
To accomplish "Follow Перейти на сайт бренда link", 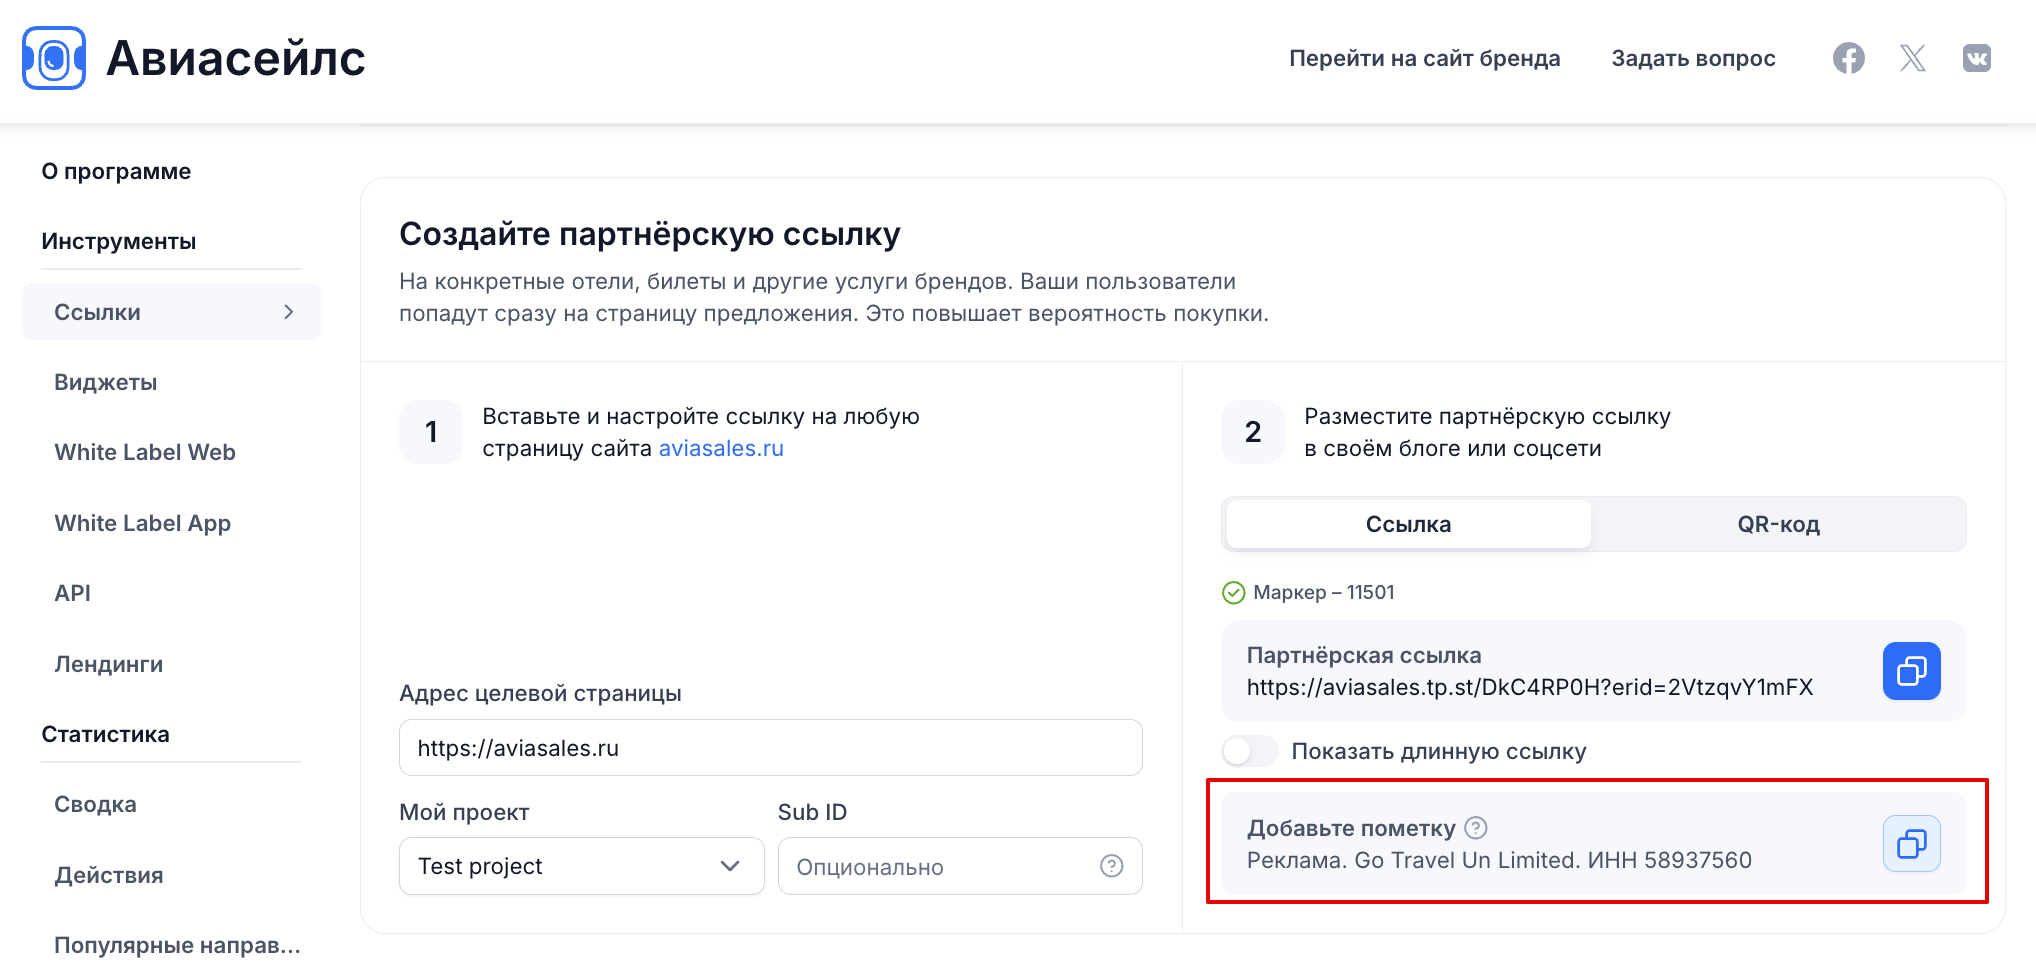I will (1424, 58).
